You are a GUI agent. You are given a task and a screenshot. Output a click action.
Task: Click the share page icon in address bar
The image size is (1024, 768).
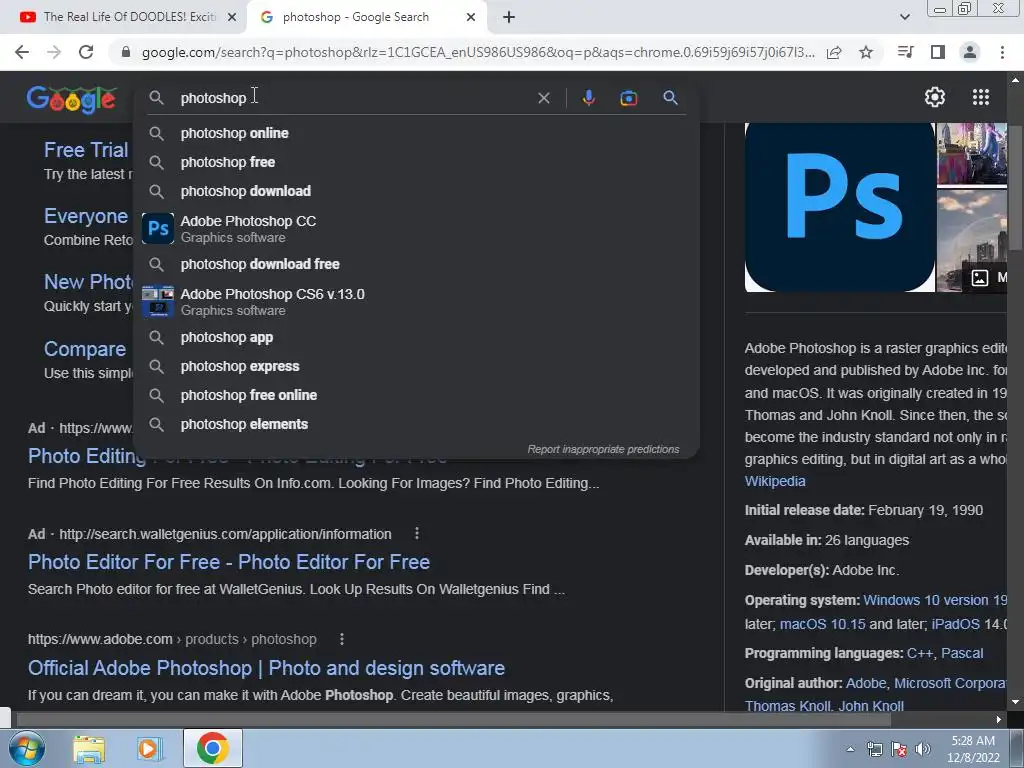[x=834, y=52]
